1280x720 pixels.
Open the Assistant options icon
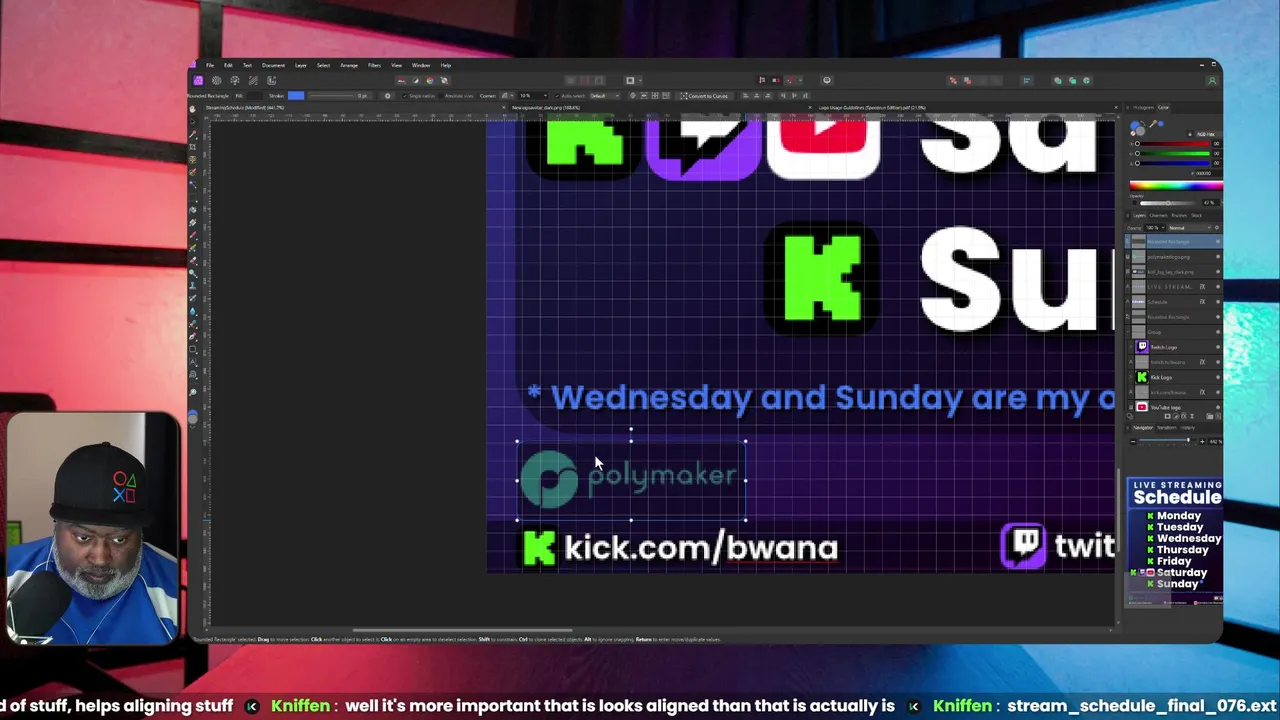(x=827, y=80)
